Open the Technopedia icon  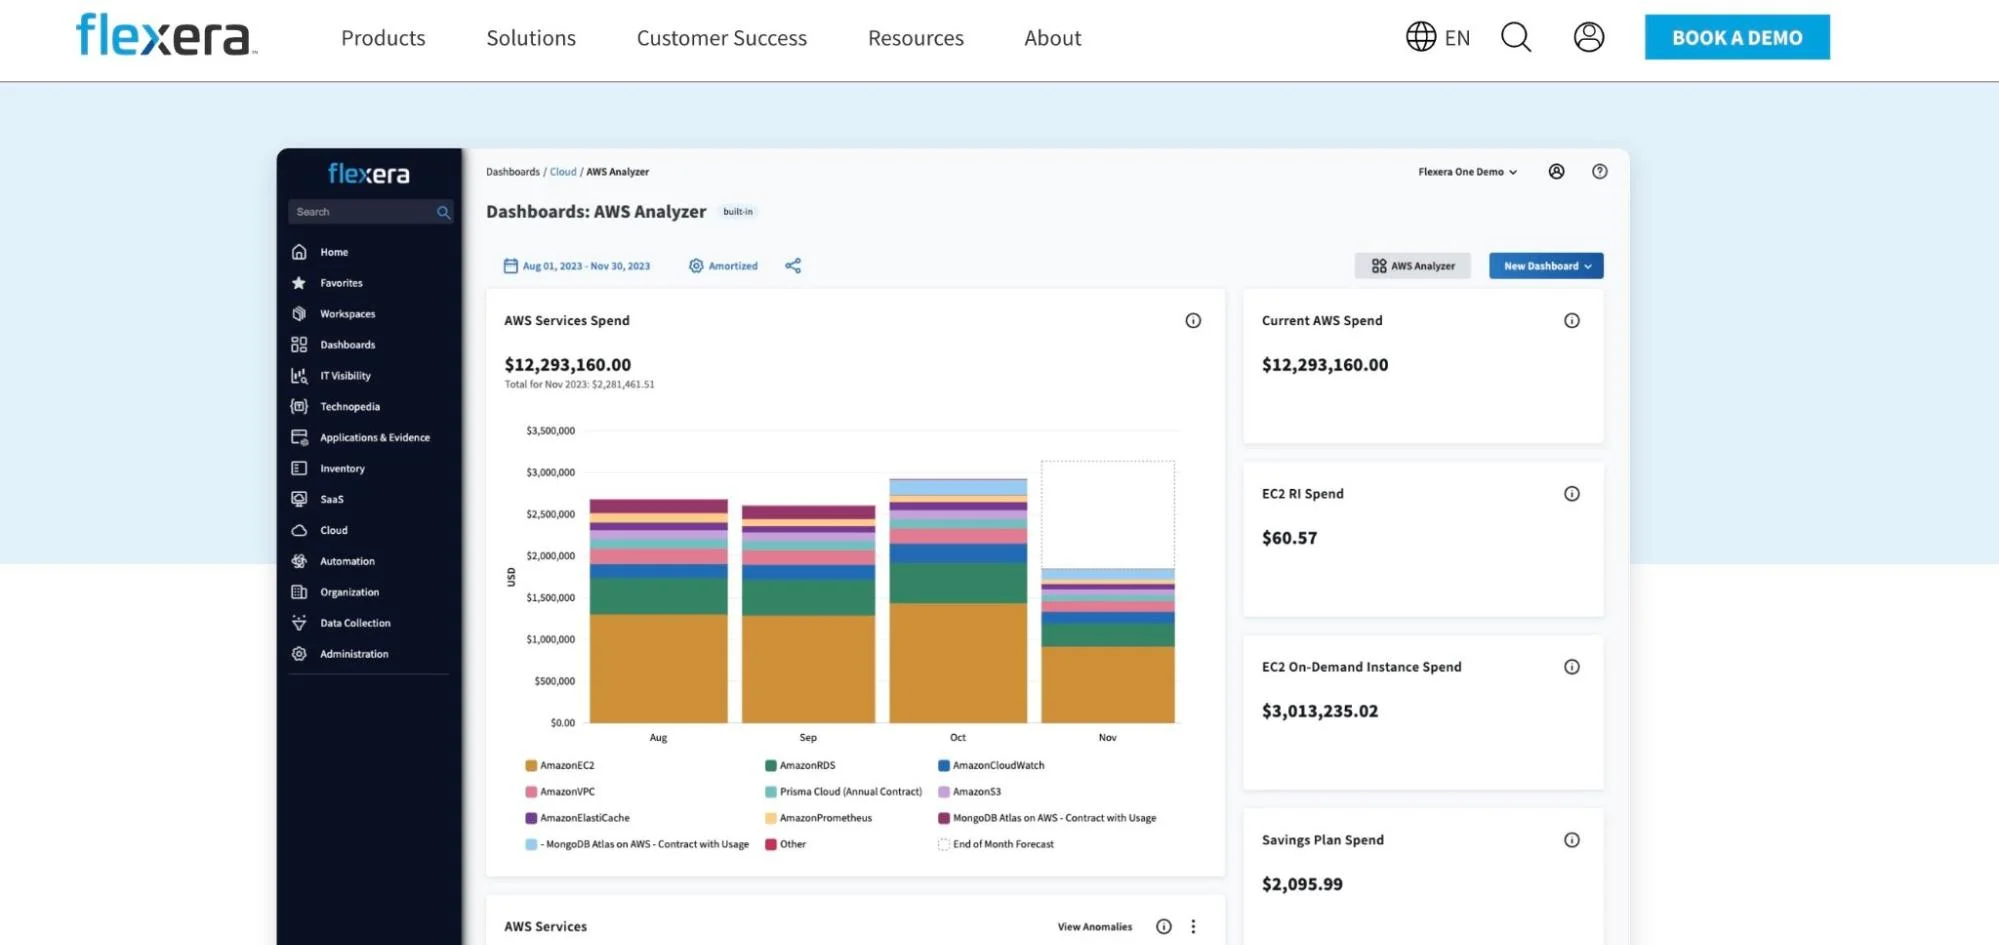299,407
